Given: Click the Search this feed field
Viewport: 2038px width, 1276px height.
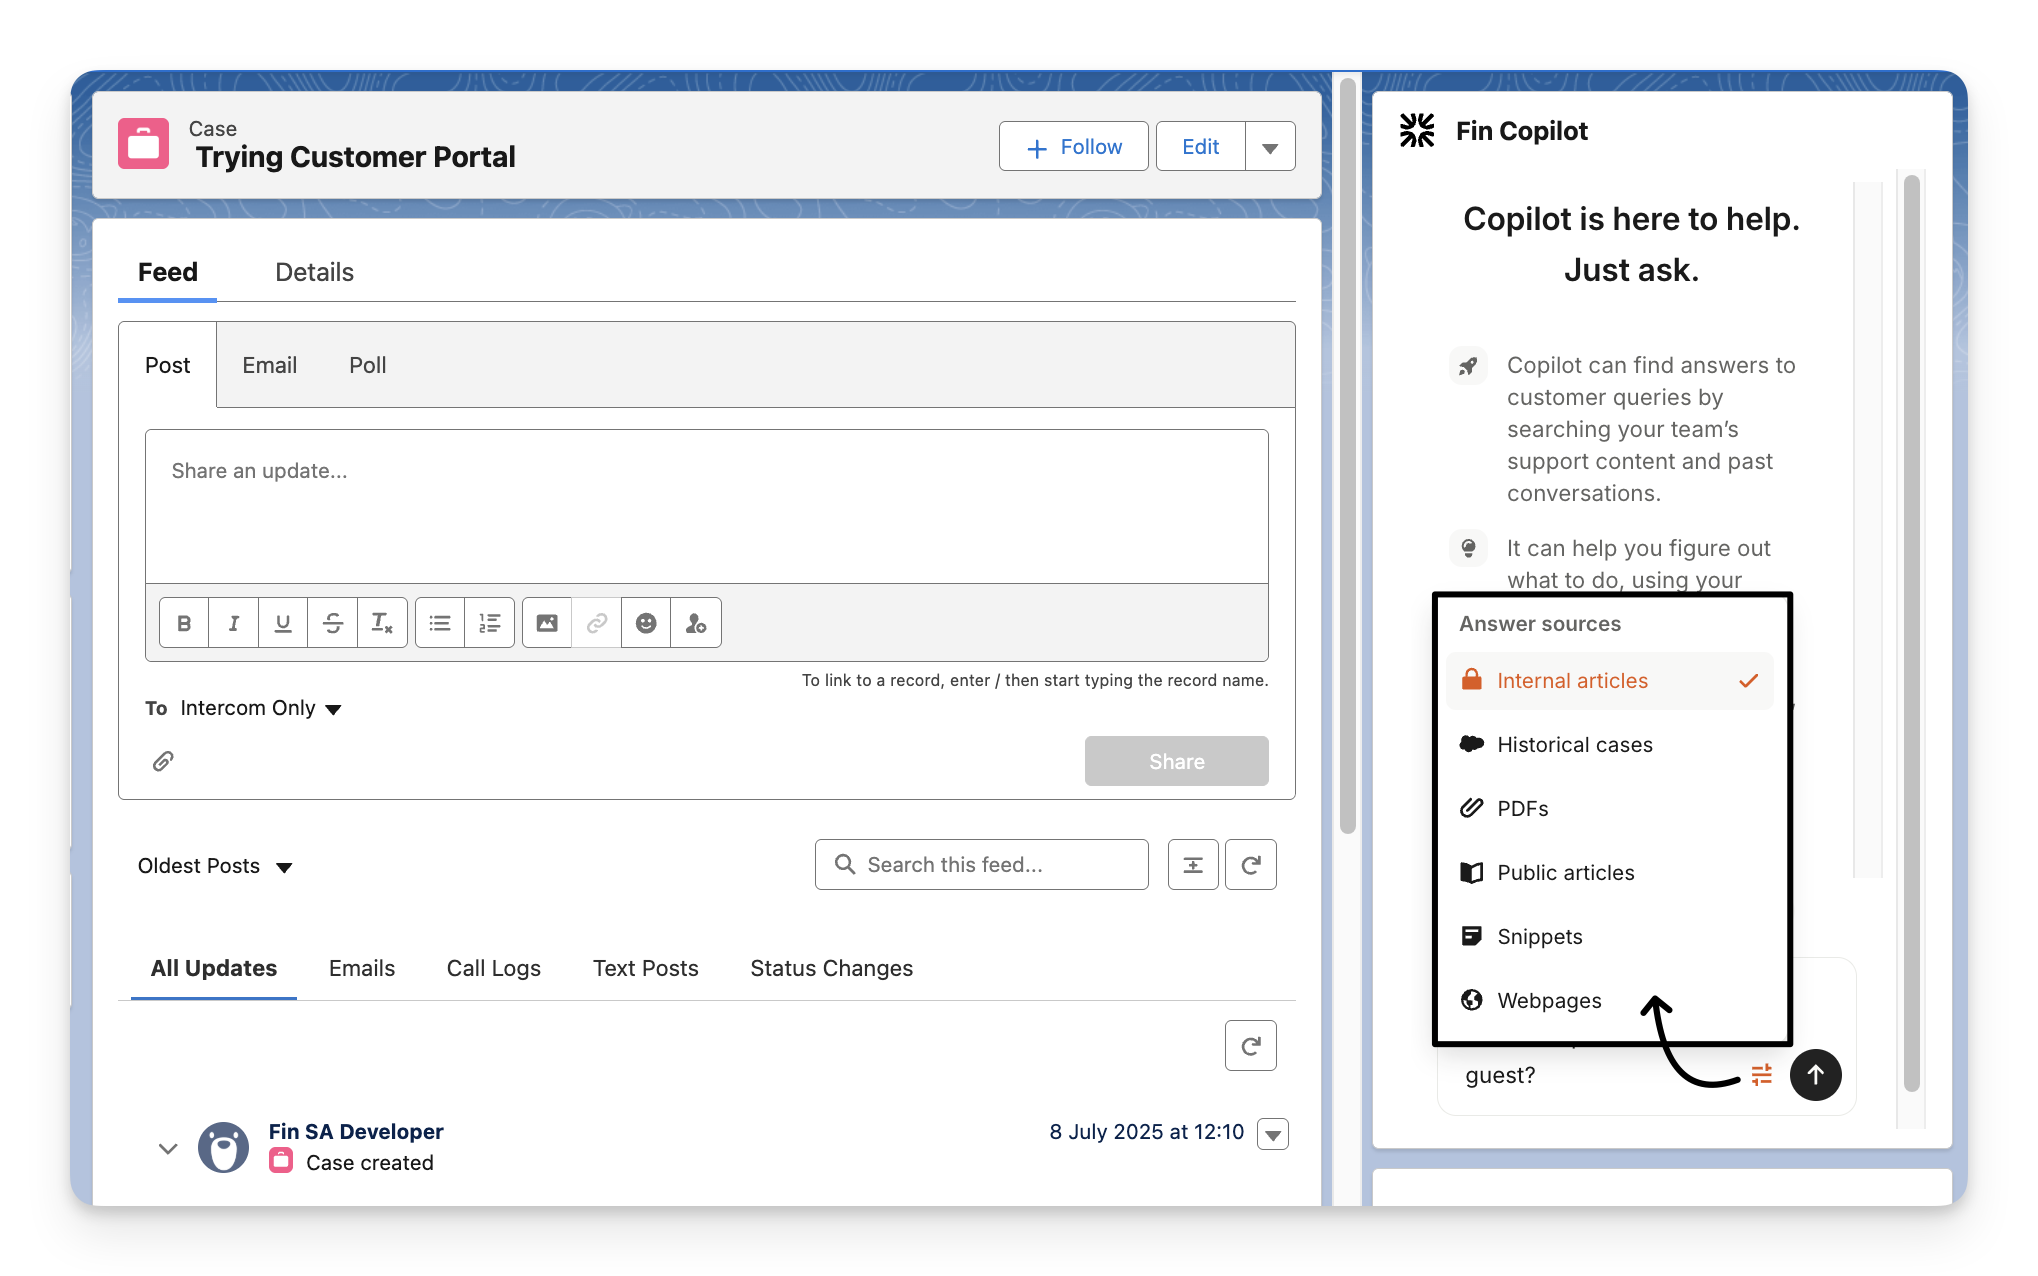Looking at the screenshot, I should point(981,865).
